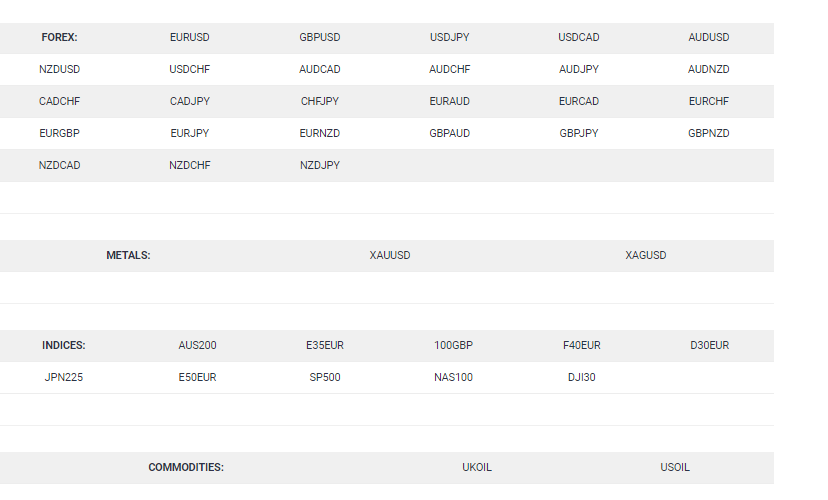Select the AUDUSD currency pair
This screenshot has width=828, height=500.
(x=709, y=37)
